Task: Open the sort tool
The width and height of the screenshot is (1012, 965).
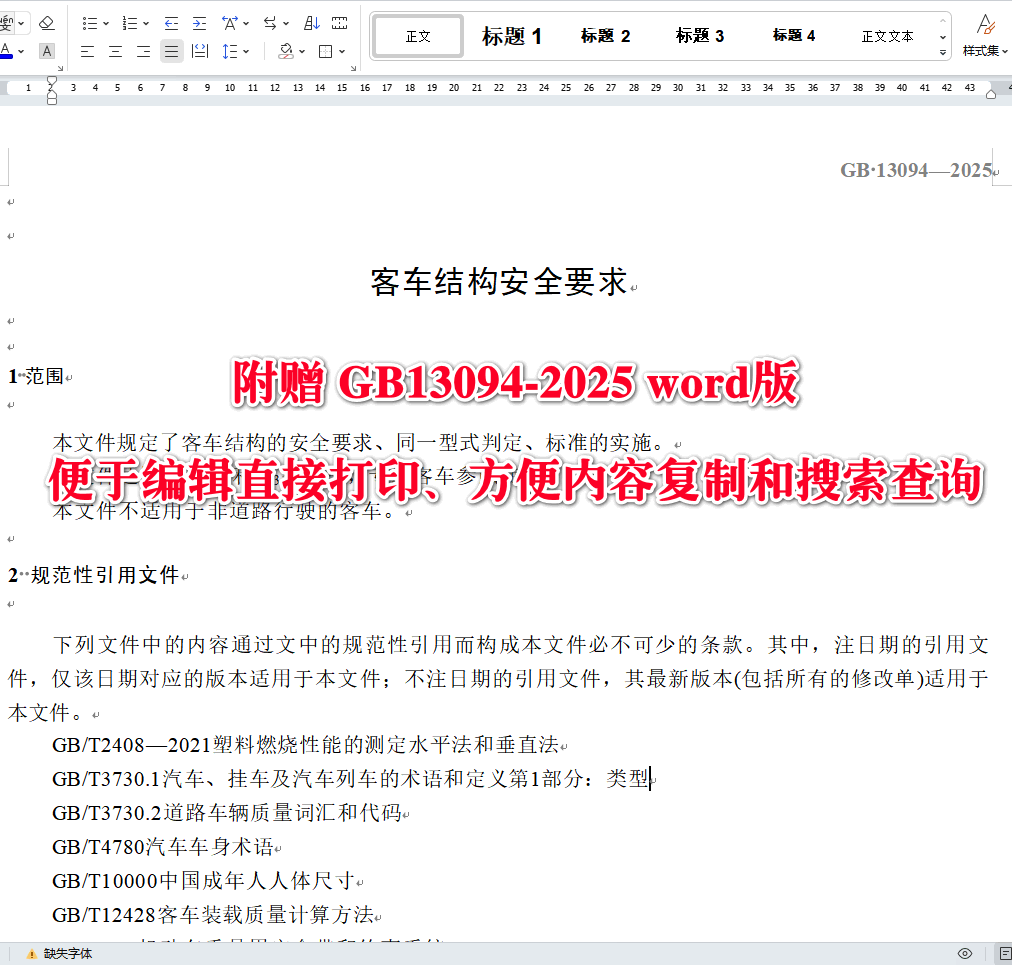Action: (x=312, y=22)
